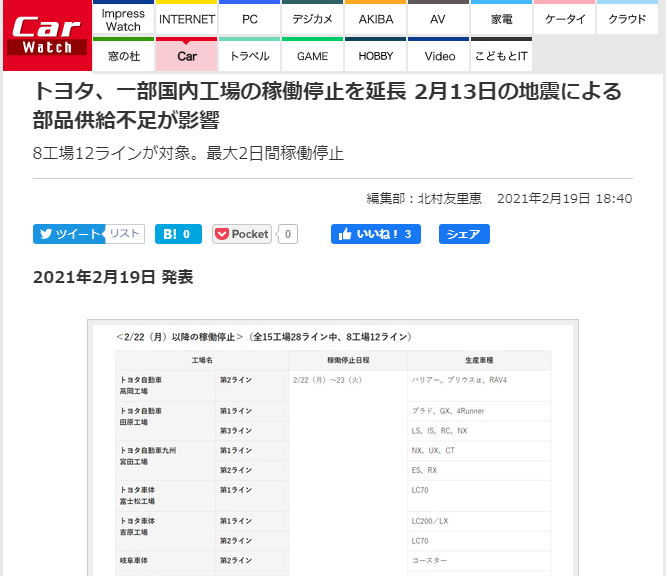Open the Video tab
This screenshot has height=576, width=666.
click(x=438, y=54)
